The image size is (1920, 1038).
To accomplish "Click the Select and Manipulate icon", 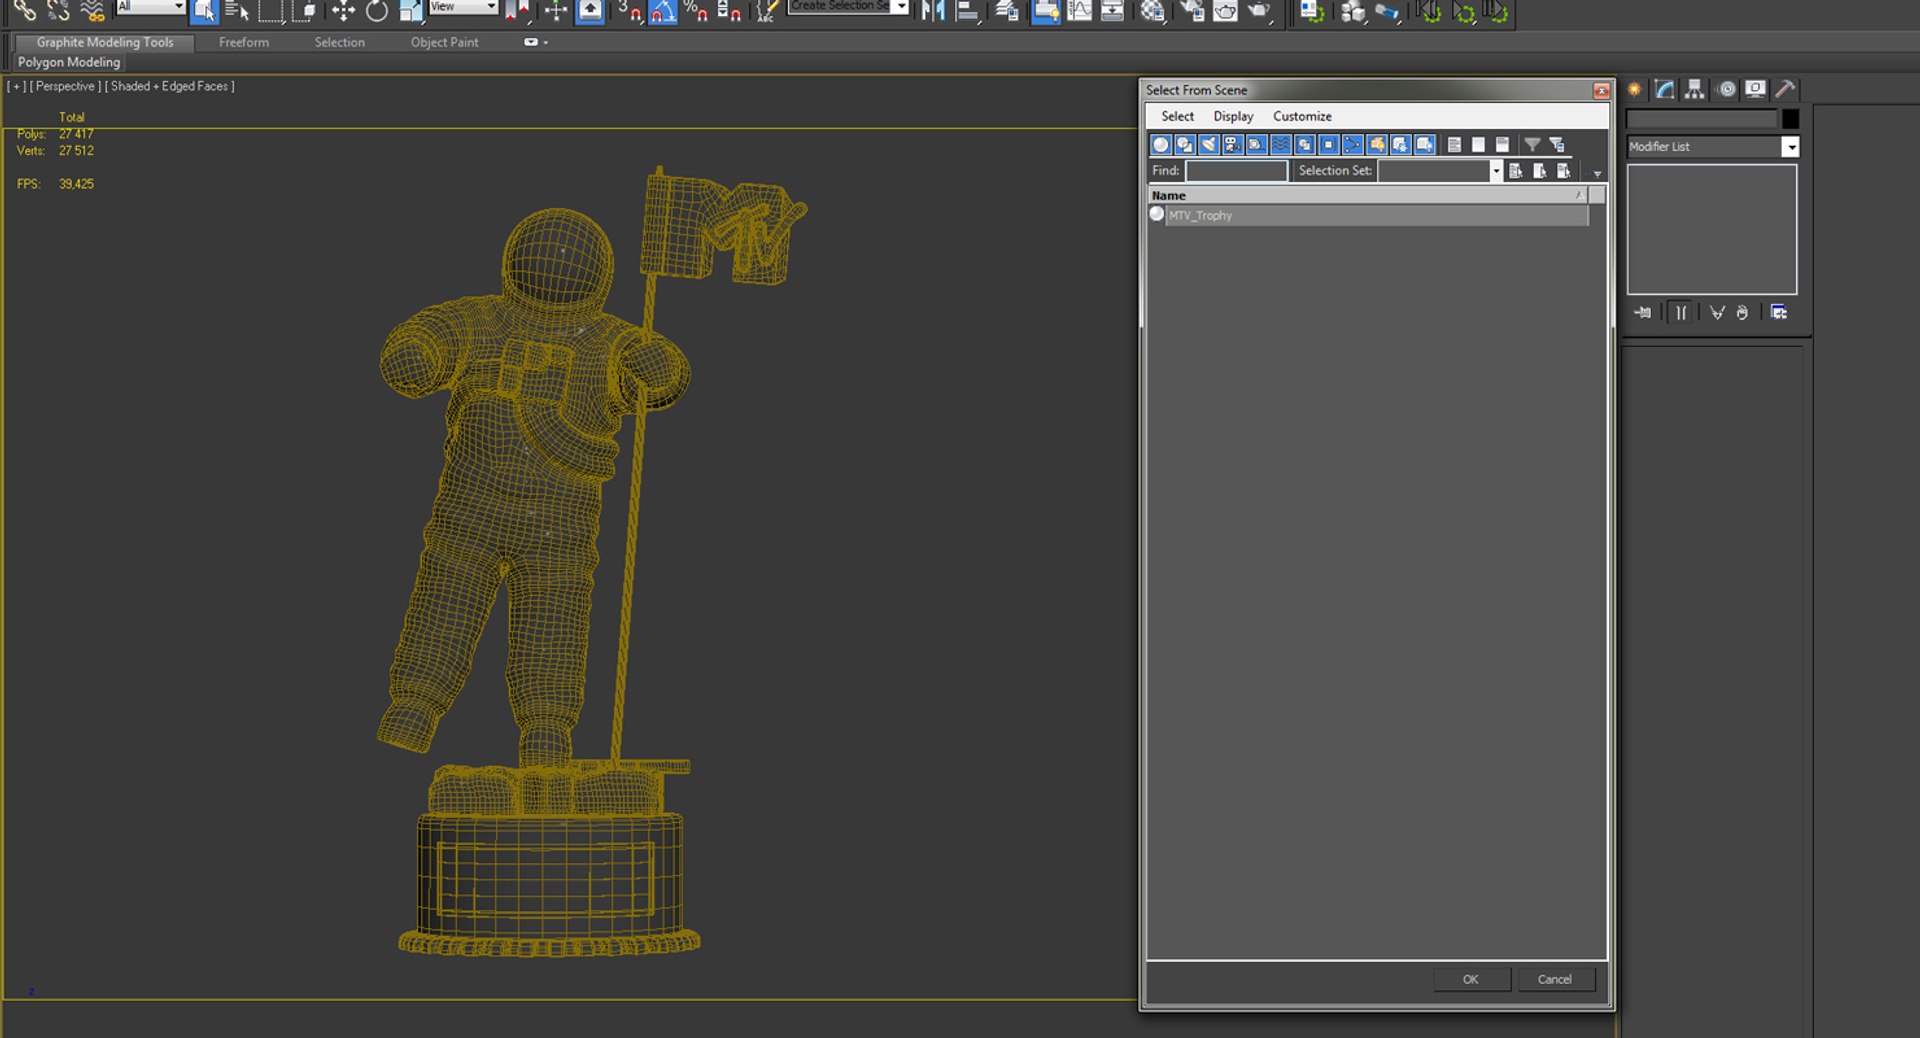I will coord(556,11).
